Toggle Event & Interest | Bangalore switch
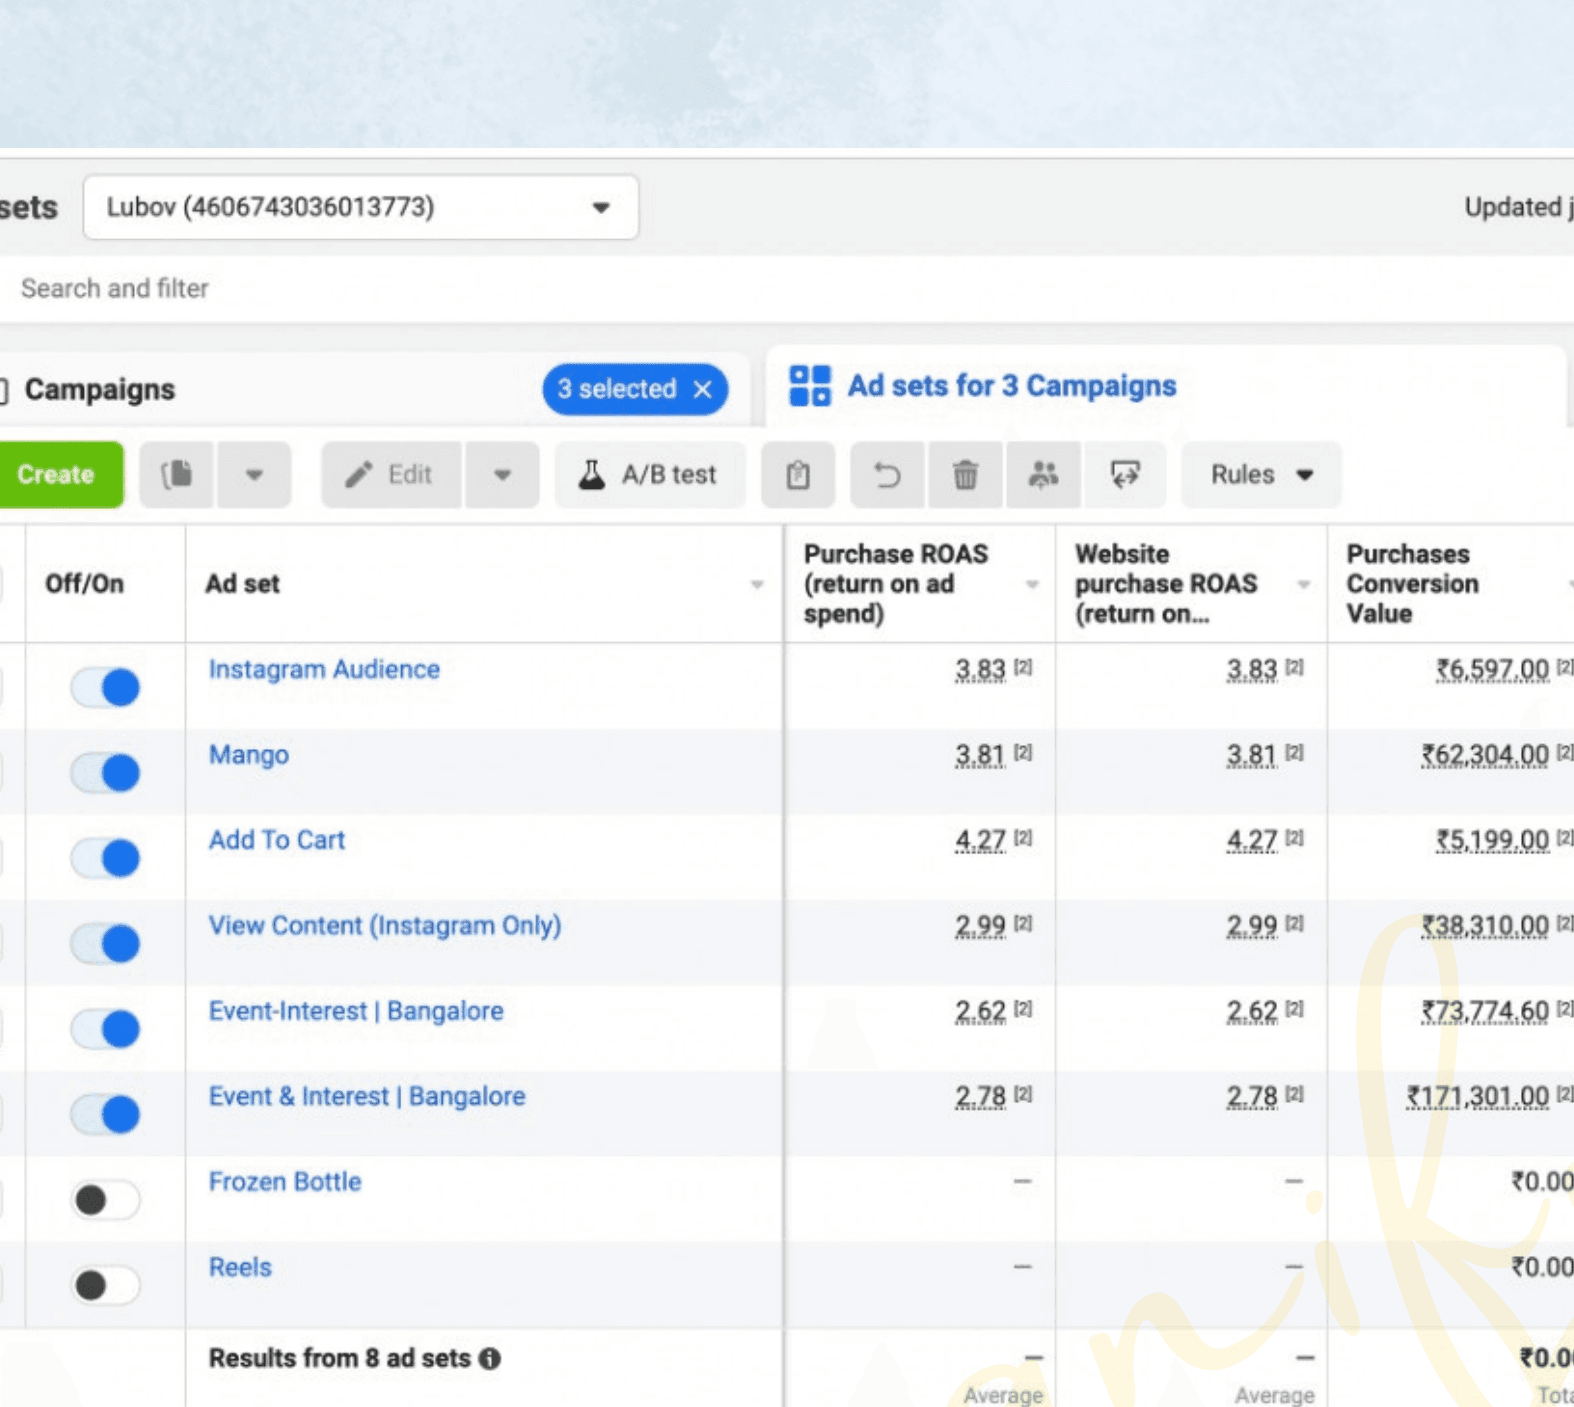The image size is (1574, 1407). [106, 1114]
